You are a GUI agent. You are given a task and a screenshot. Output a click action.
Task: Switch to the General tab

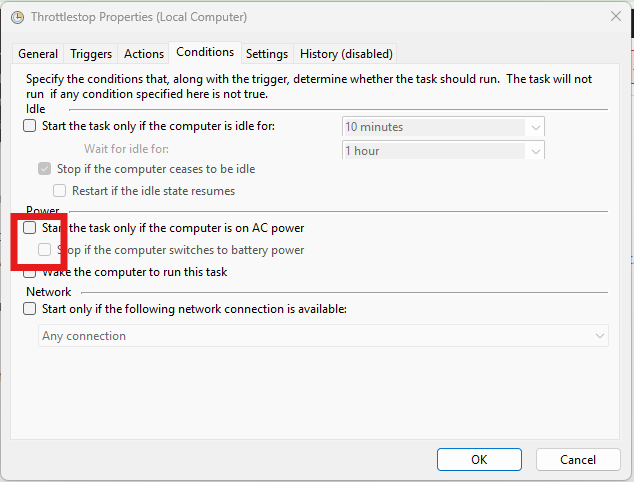click(x=38, y=54)
